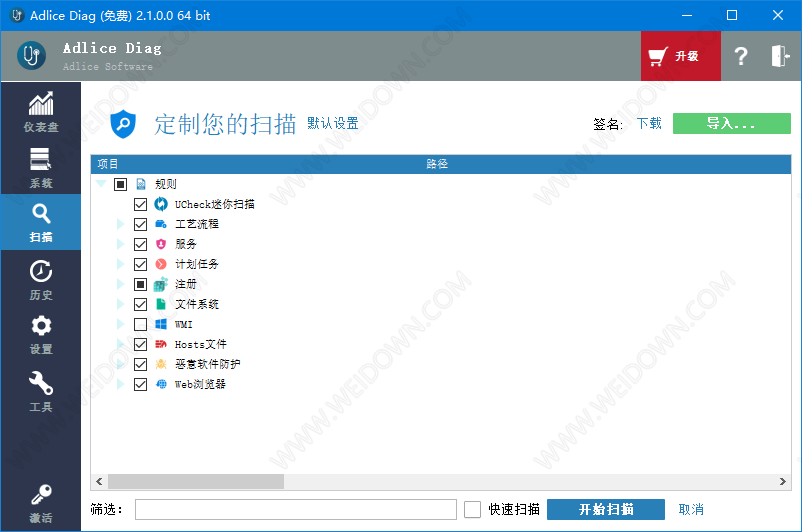Screen dimensions: 802x532
Task: Expand the 计划任务 node
Action: (120, 264)
